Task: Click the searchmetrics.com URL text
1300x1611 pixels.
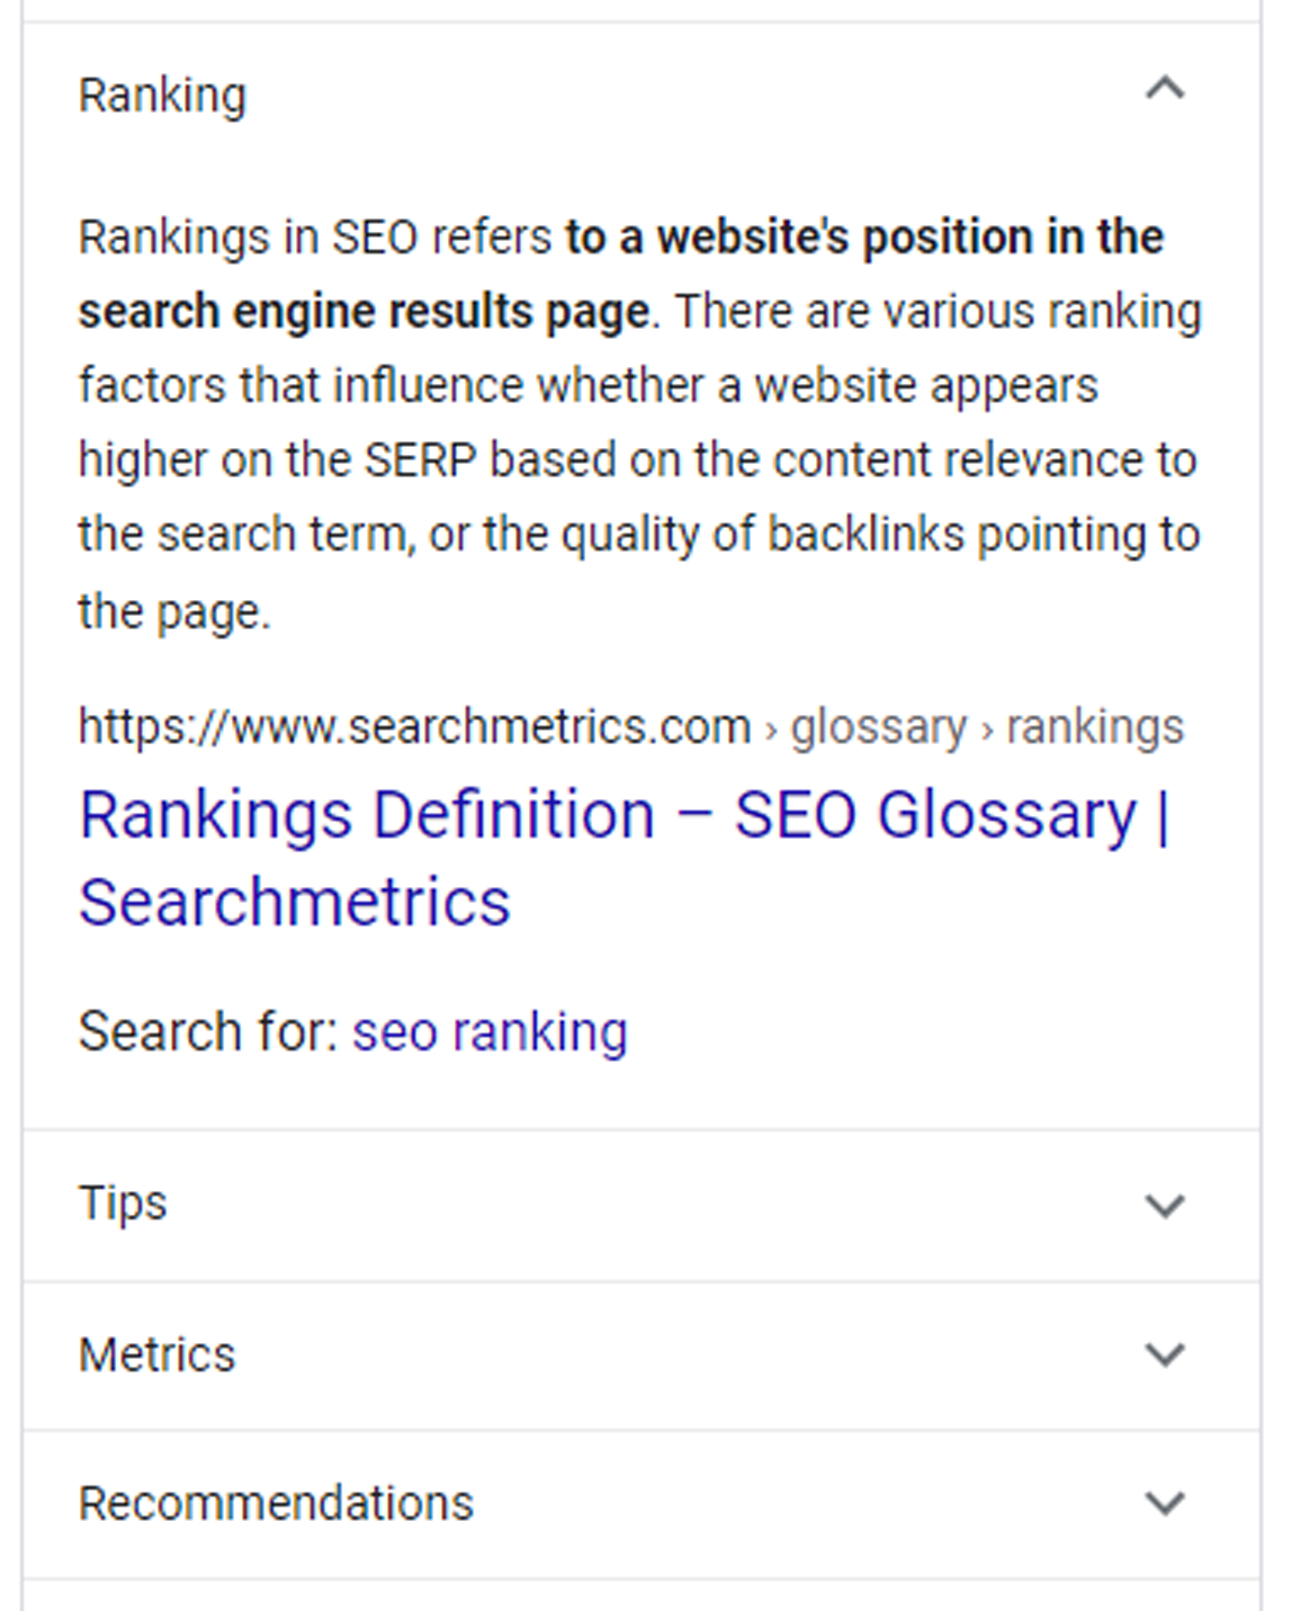Action: [414, 726]
